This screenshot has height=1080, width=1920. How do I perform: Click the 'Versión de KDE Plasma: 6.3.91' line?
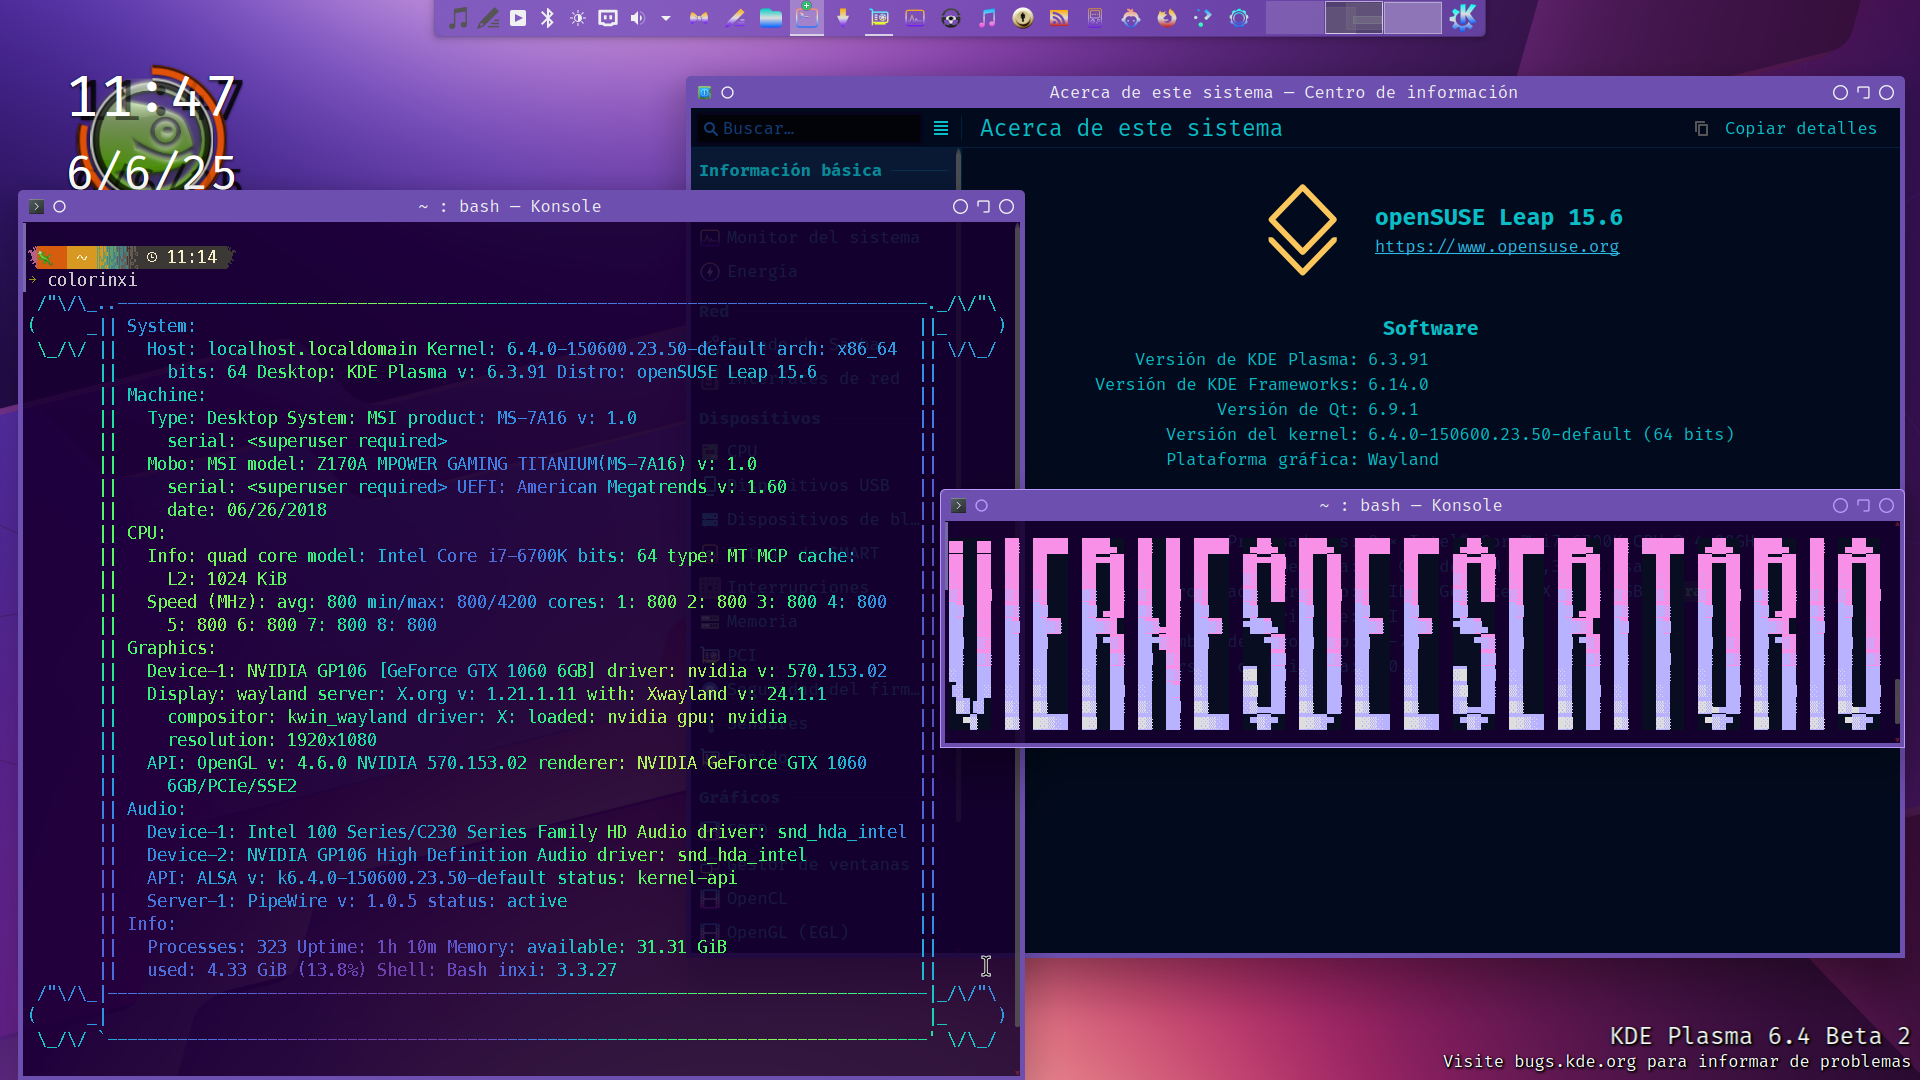click(x=1282, y=360)
